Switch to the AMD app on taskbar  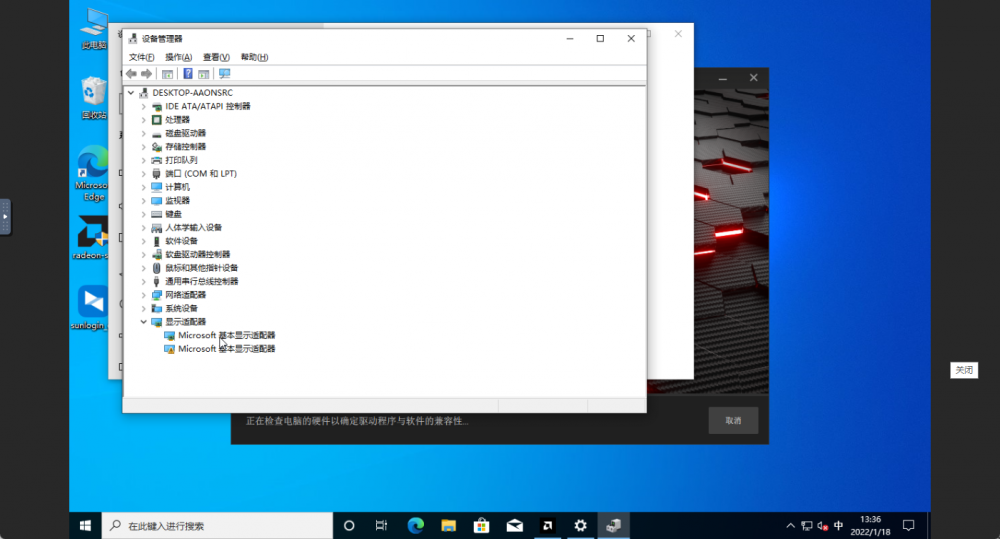pyautogui.click(x=547, y=526)
